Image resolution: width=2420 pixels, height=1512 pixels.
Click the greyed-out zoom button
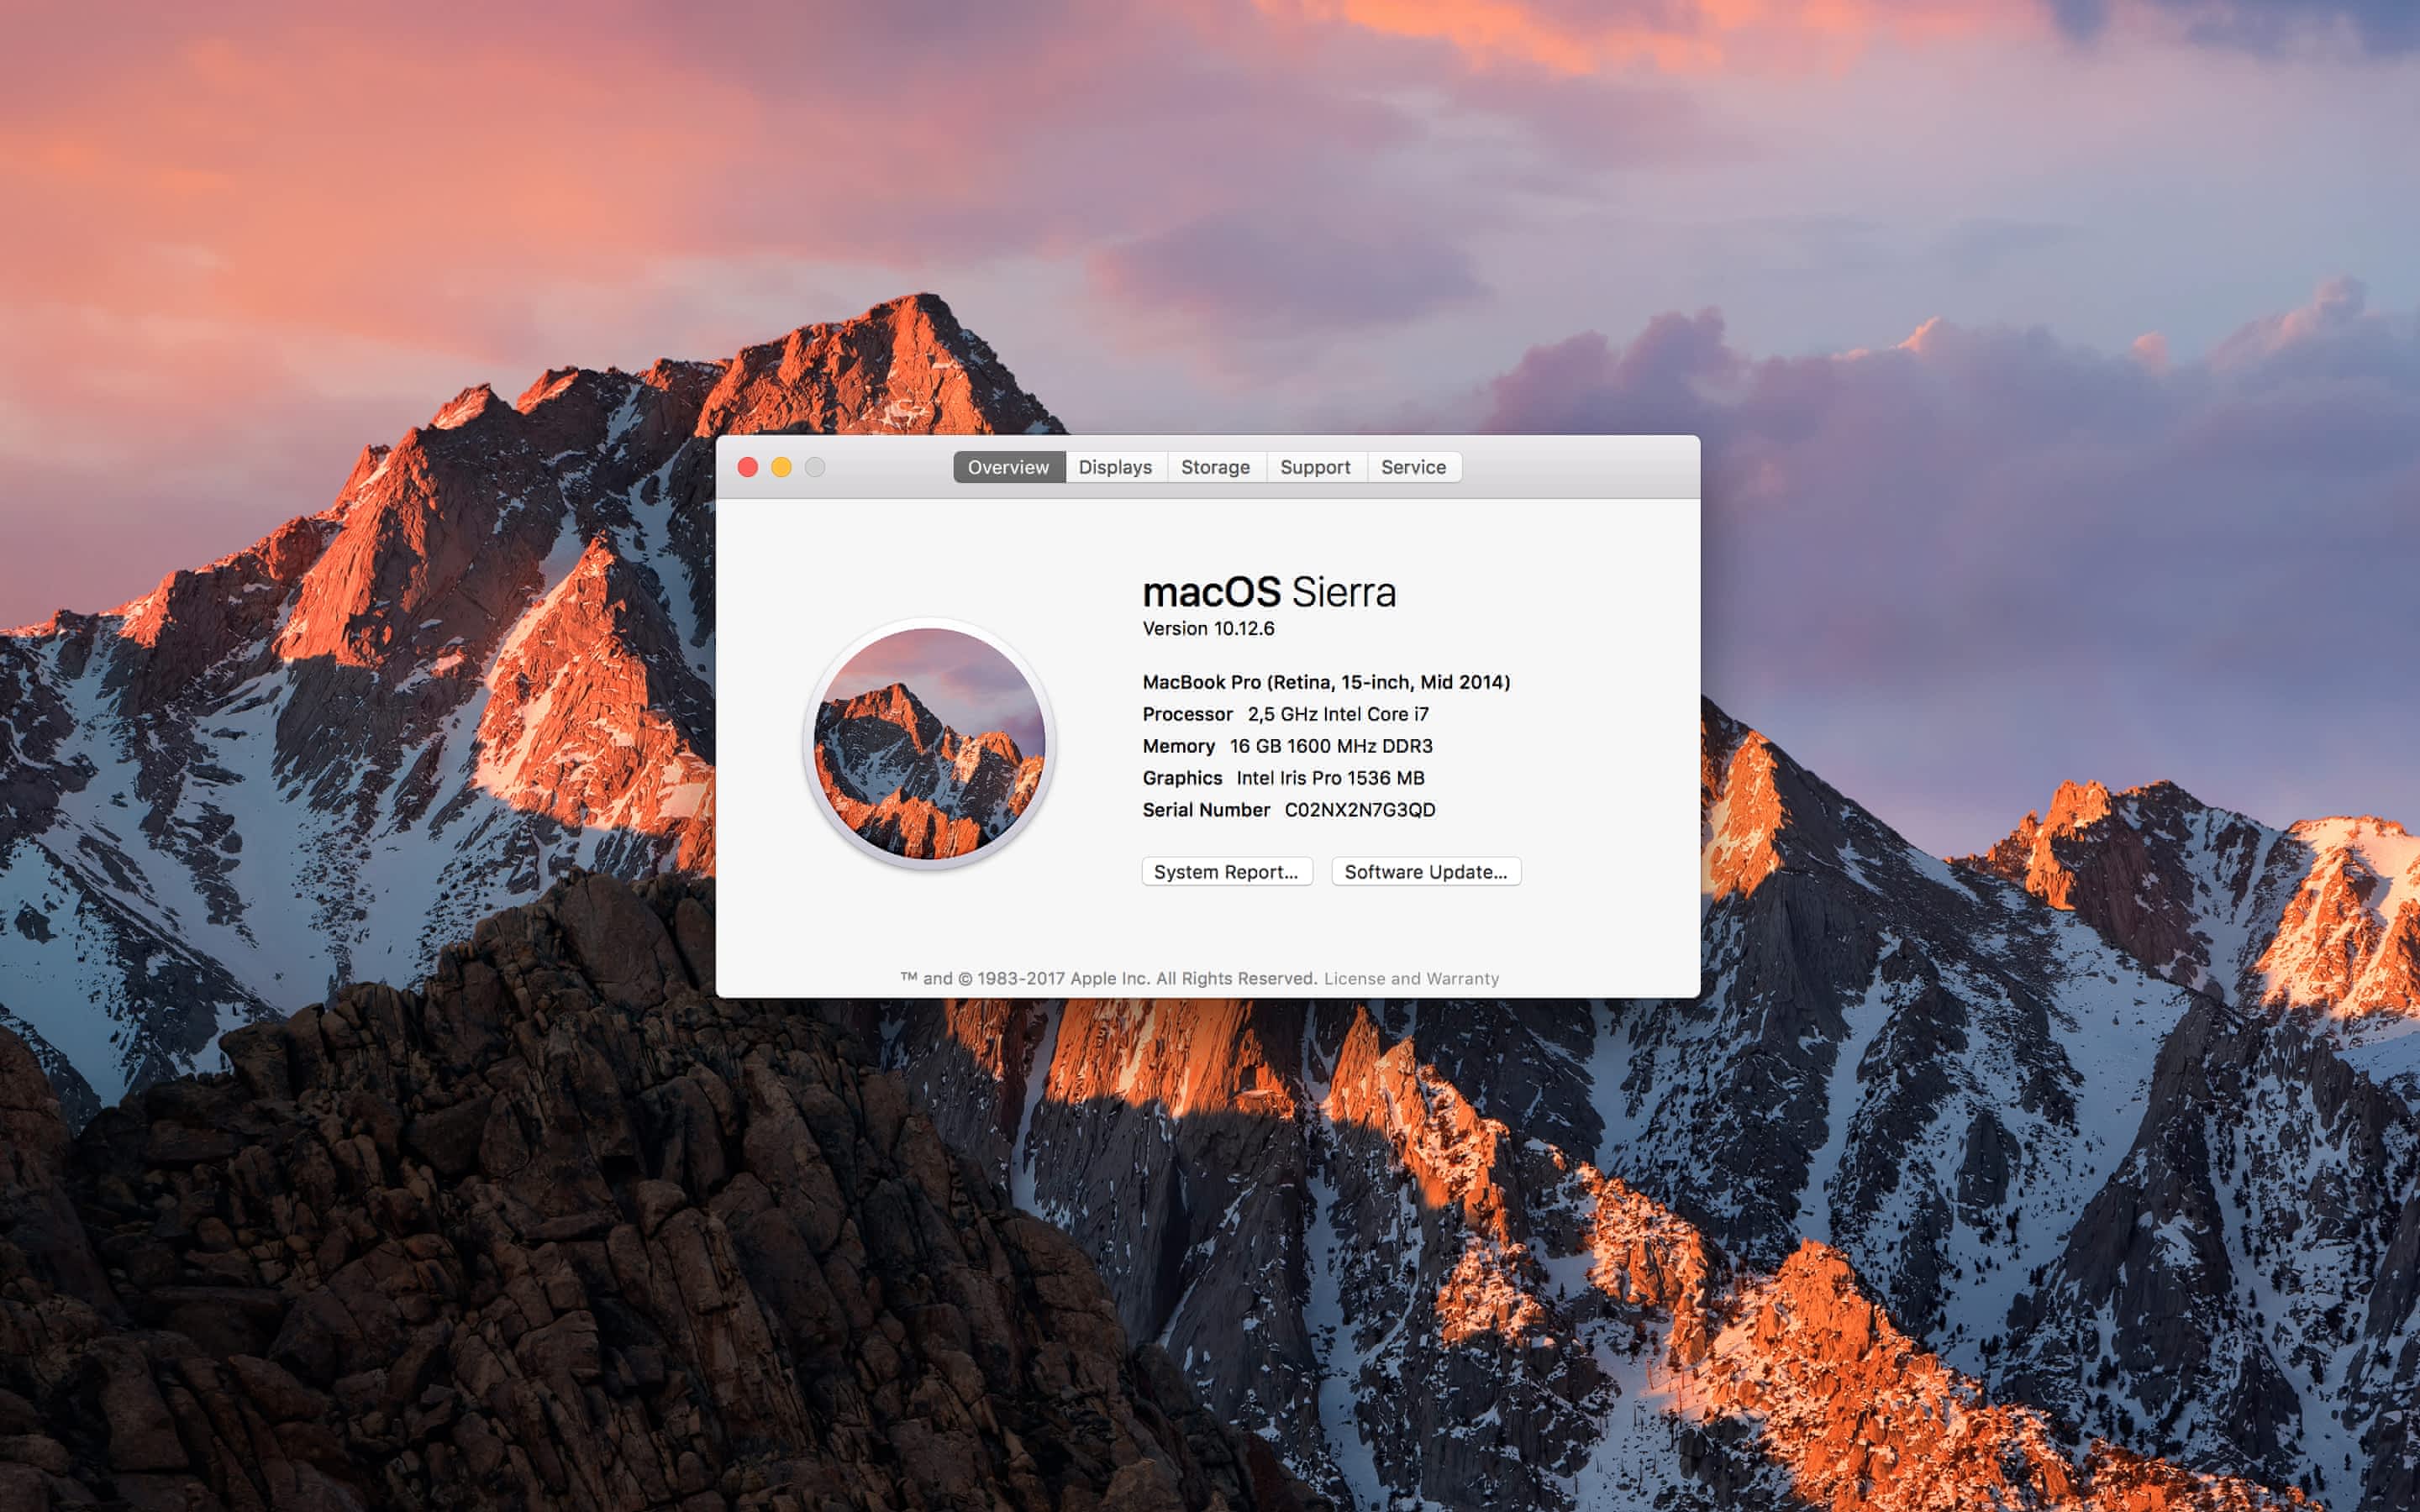coord(815,467)
